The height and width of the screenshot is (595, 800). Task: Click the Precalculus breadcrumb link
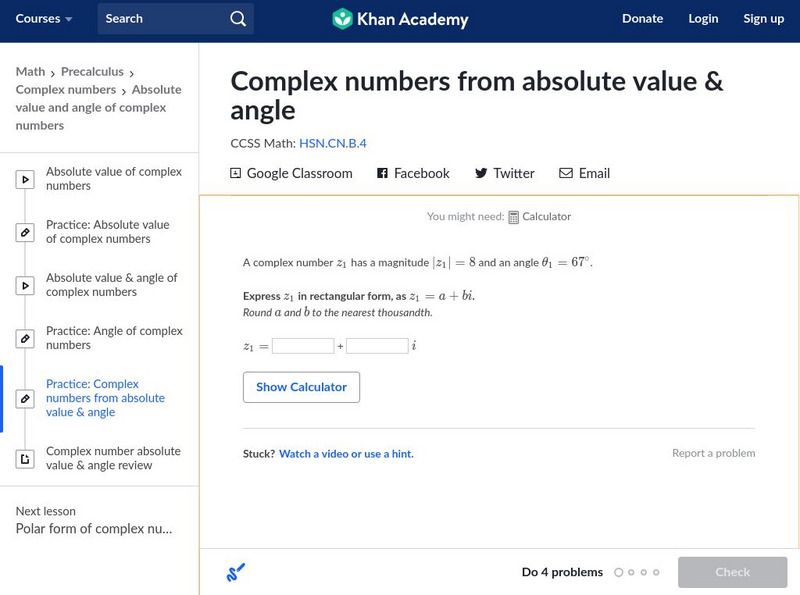point(92,72)
